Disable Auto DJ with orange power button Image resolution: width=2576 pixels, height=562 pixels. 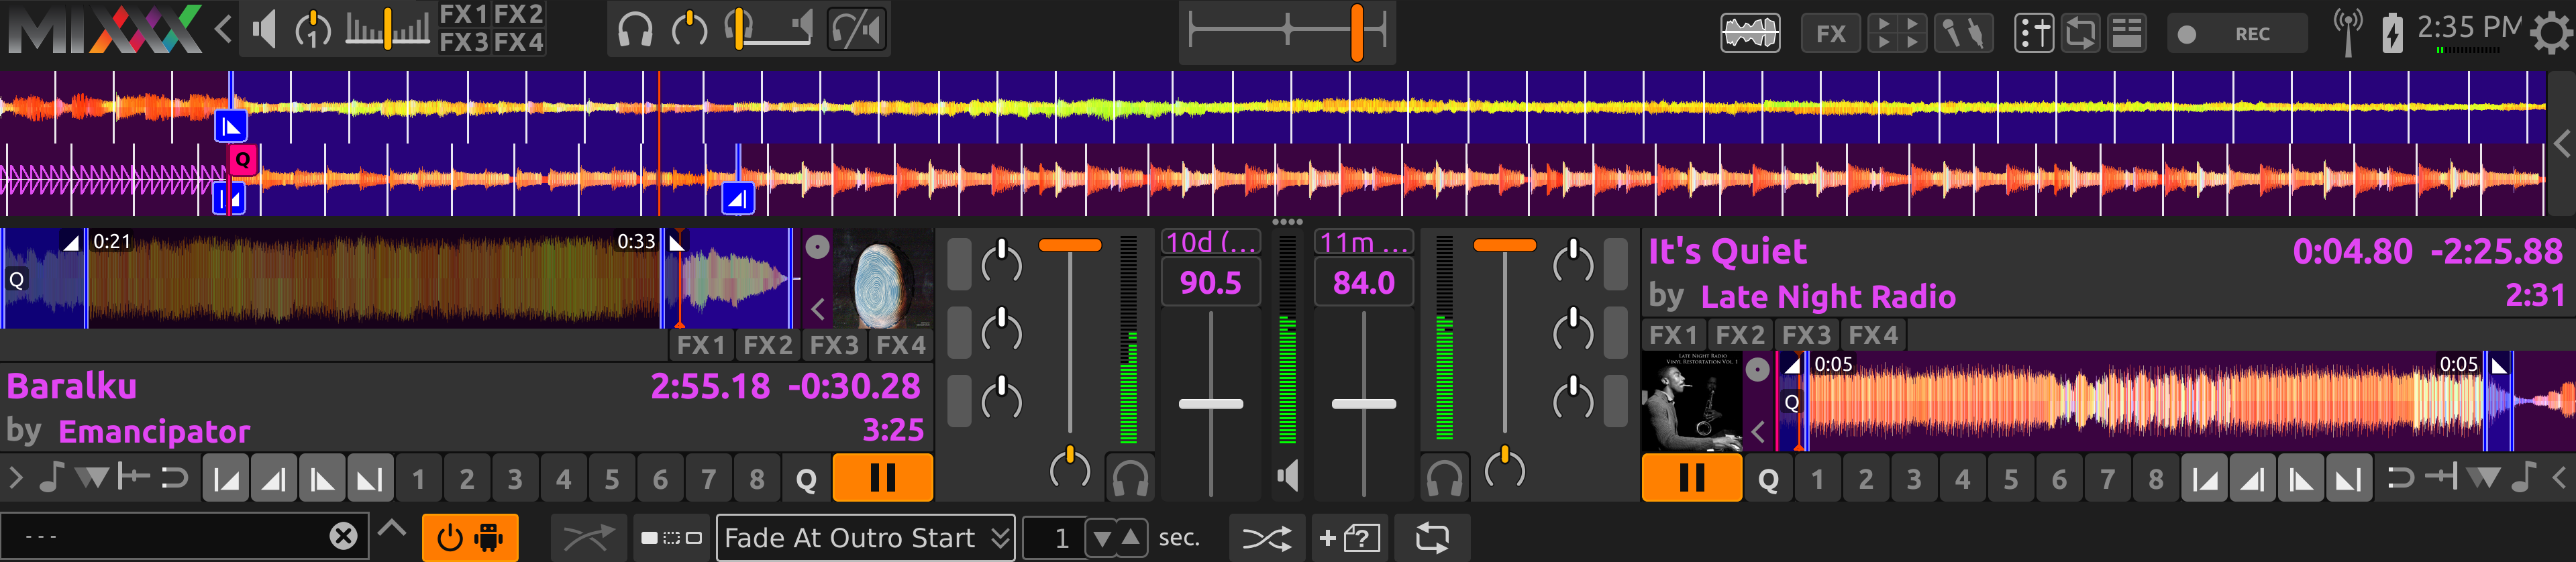[469, 539]
